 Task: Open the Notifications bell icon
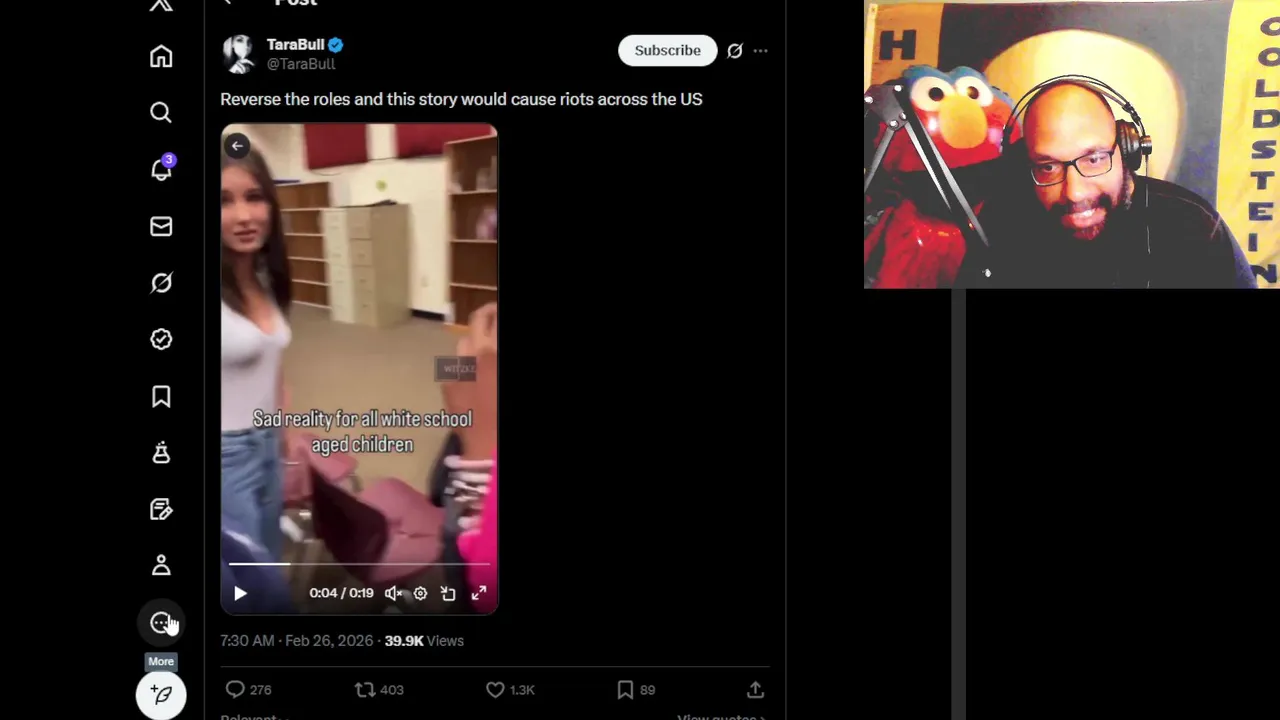point(161,169)
